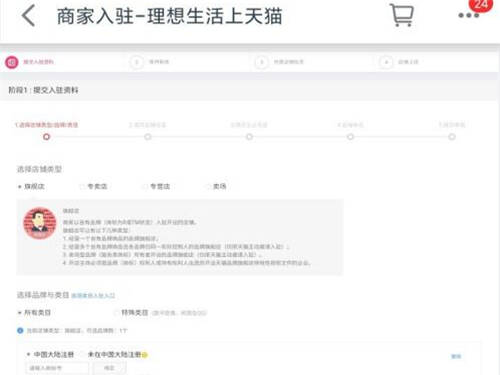500x375 pixels.
Task: Click the stage 4 circle icon
Action: coord(386,62)
